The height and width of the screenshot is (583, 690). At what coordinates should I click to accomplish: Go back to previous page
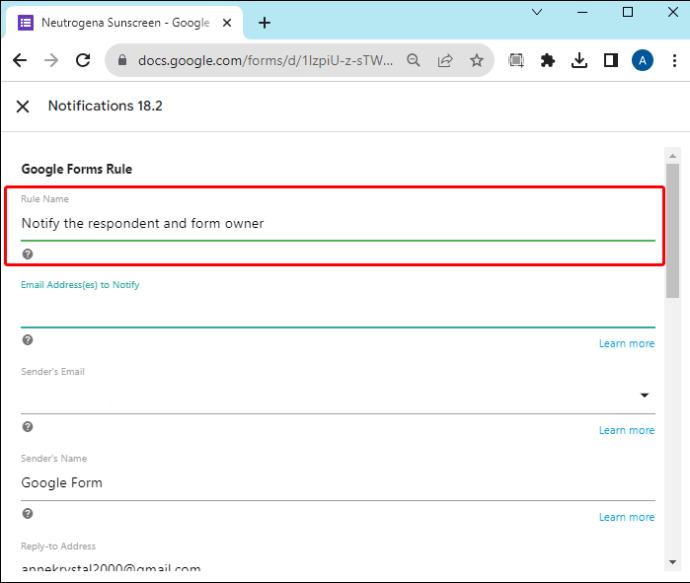pyautogui.click(x=20, y=60)
